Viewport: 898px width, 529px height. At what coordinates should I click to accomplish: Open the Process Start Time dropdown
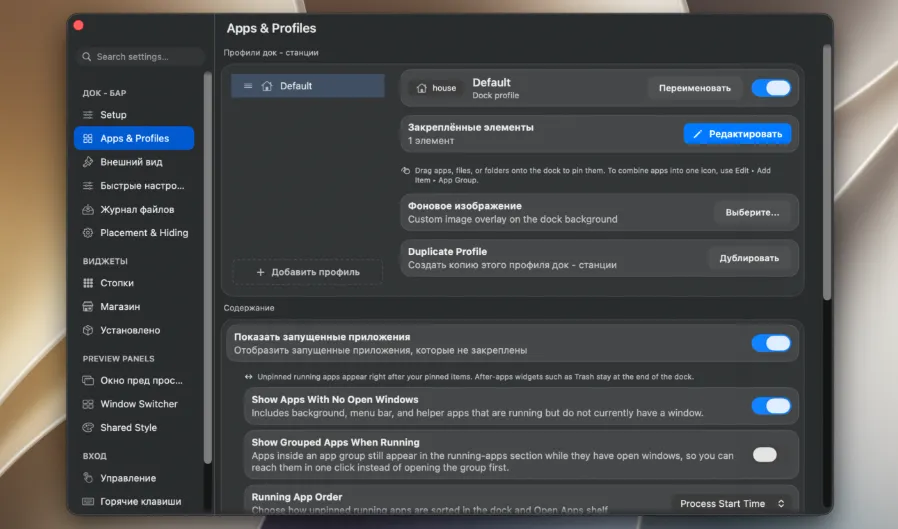pyautogui.click(x=731, y=504)
